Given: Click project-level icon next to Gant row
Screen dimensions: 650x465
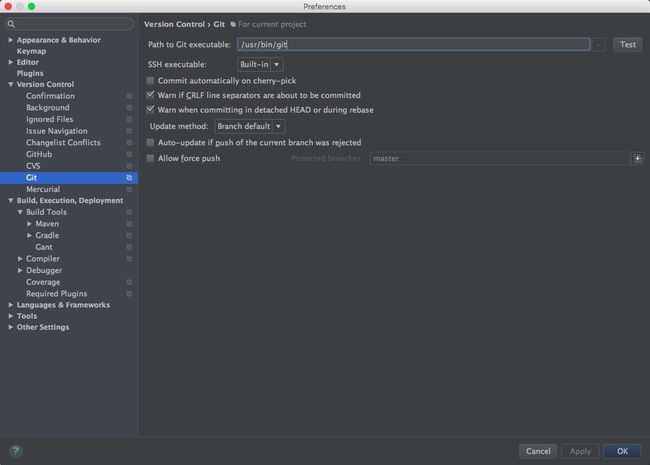Looking at the screenshot, I should (129, 247).
